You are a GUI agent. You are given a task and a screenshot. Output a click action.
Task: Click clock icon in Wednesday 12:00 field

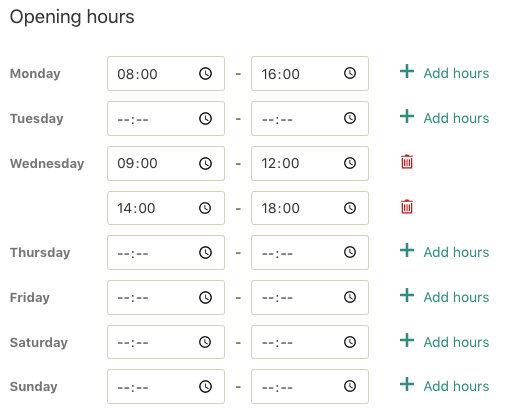(350, 163)
